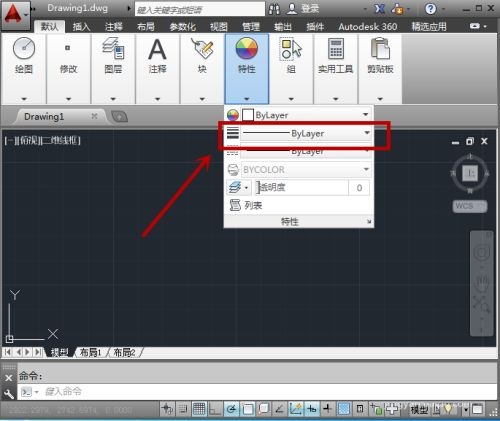Screen dimensions: 500x421
Task: Click the [二维线框] visual style control
Action: tap(60, 141)
